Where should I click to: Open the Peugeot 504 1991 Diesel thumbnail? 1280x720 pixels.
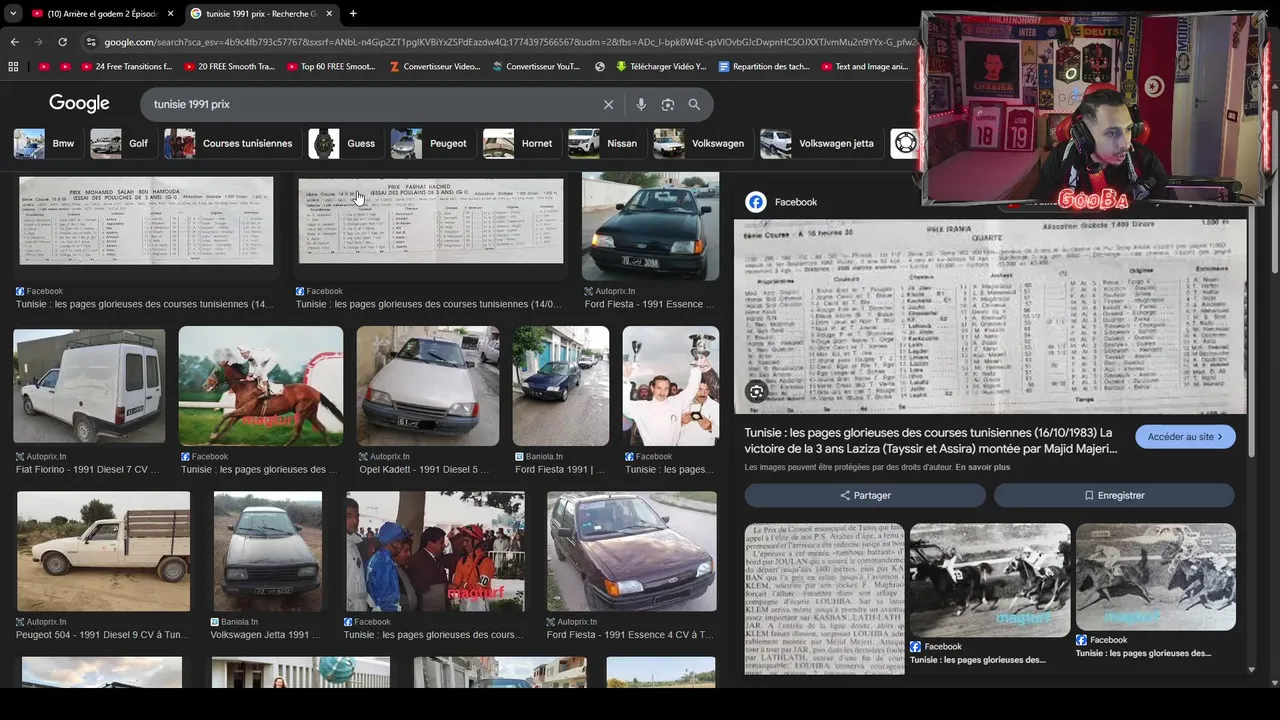103,551
